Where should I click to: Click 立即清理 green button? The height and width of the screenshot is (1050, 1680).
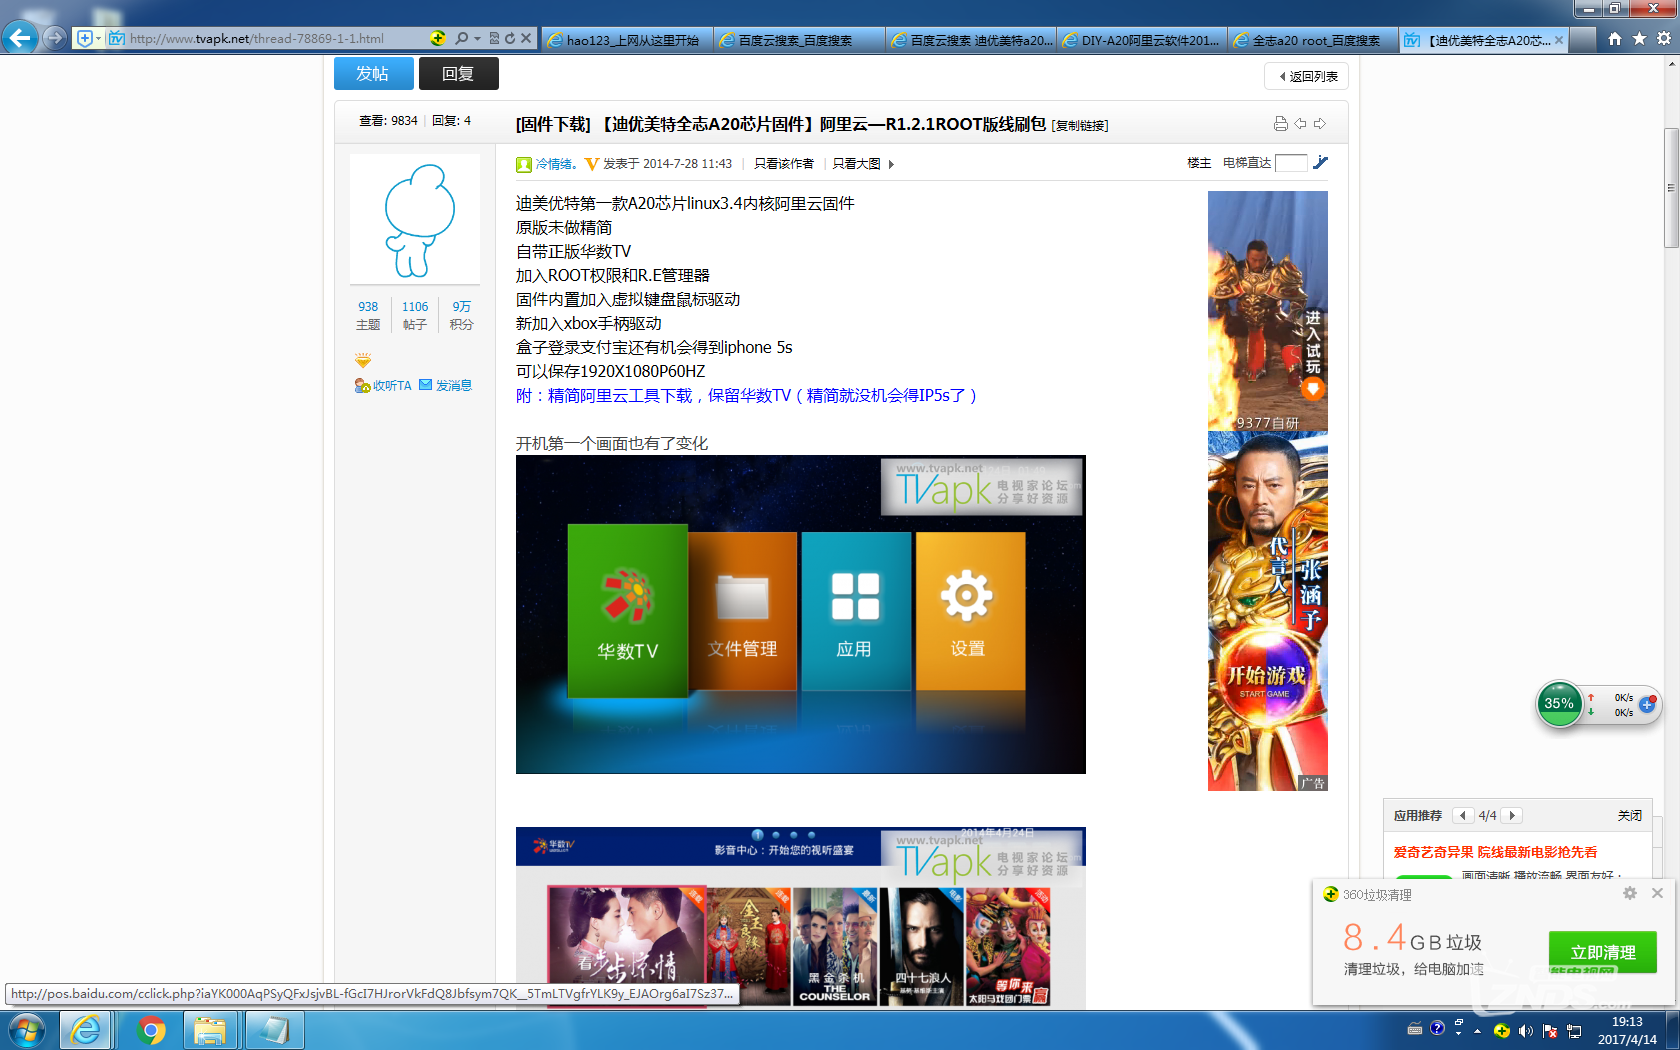(x=1603, y=952)
